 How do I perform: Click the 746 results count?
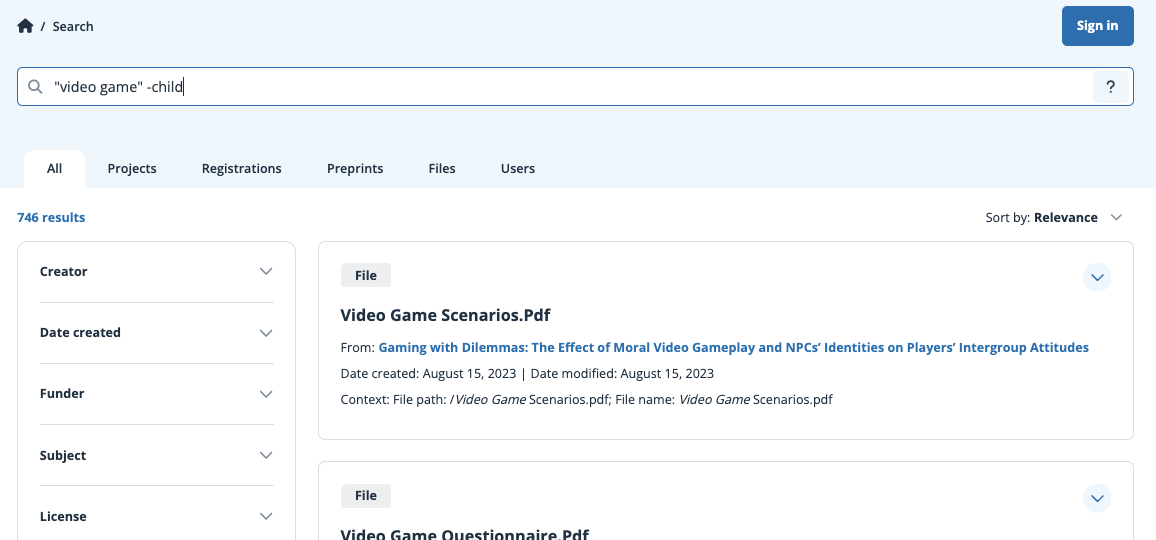pyautogui.click(x=51, y=218)
